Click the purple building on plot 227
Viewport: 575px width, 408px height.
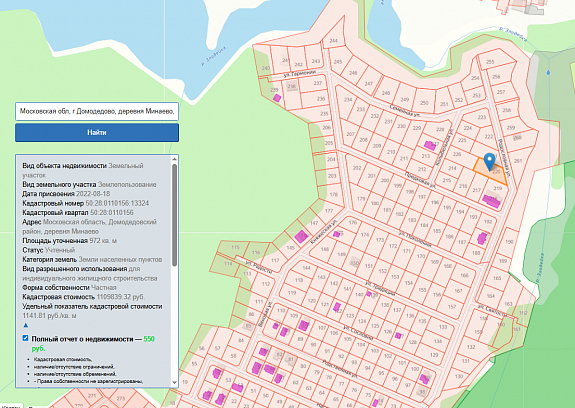point(430,145)
